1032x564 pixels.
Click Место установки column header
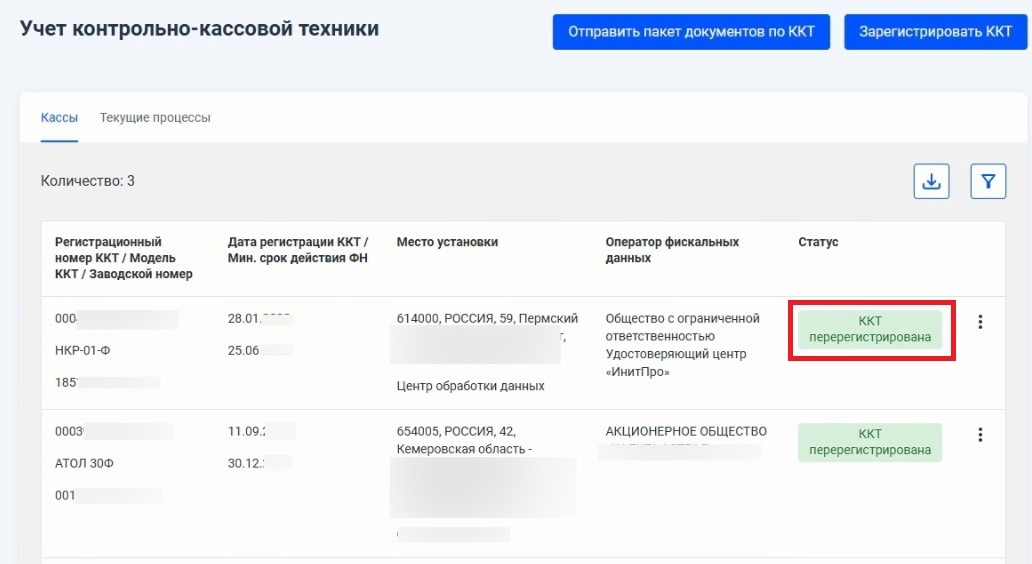448,242
